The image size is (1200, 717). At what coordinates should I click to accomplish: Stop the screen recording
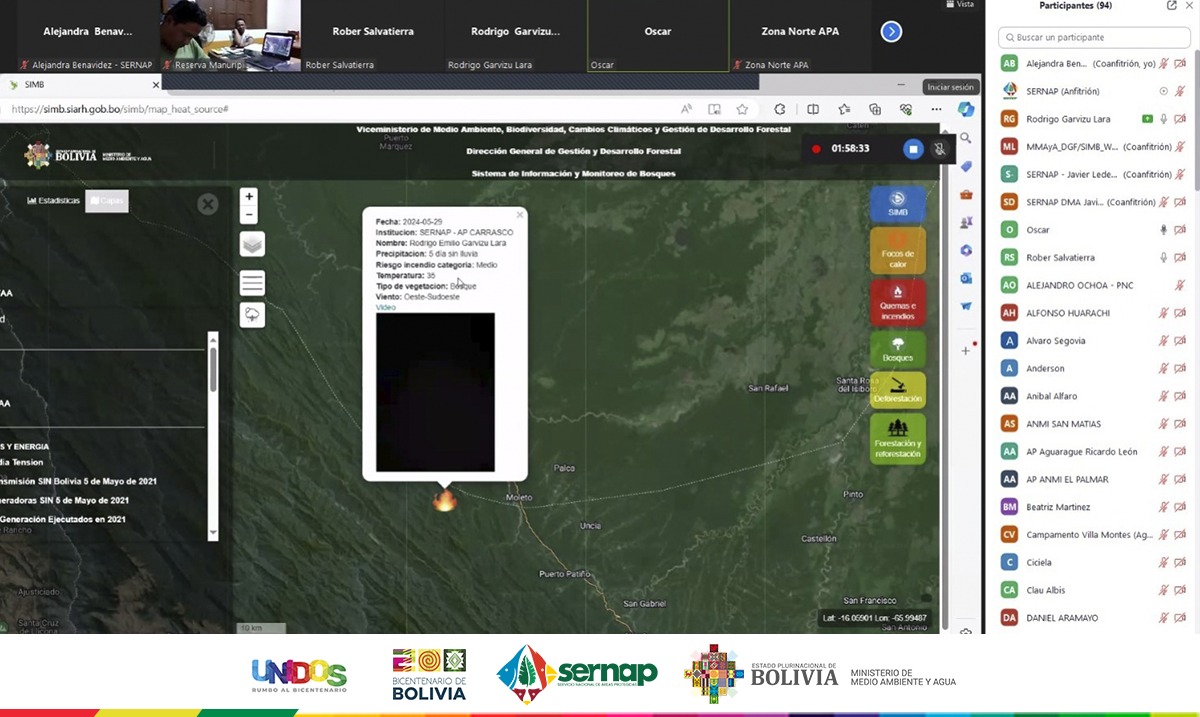click(x=912, y=149)
